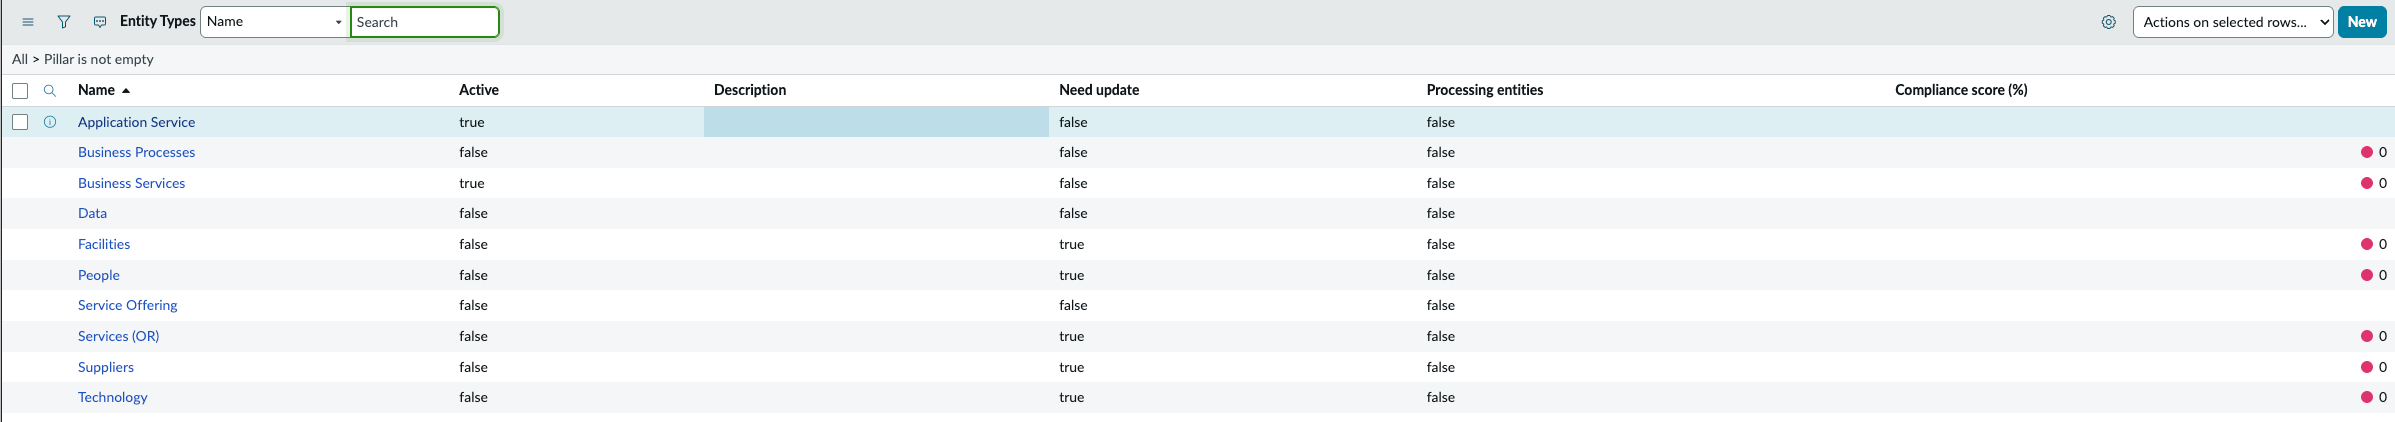The height and width of the screenshot is (422, 2395).
Task: Check the select-all rows checkbox
Action: 20,91
